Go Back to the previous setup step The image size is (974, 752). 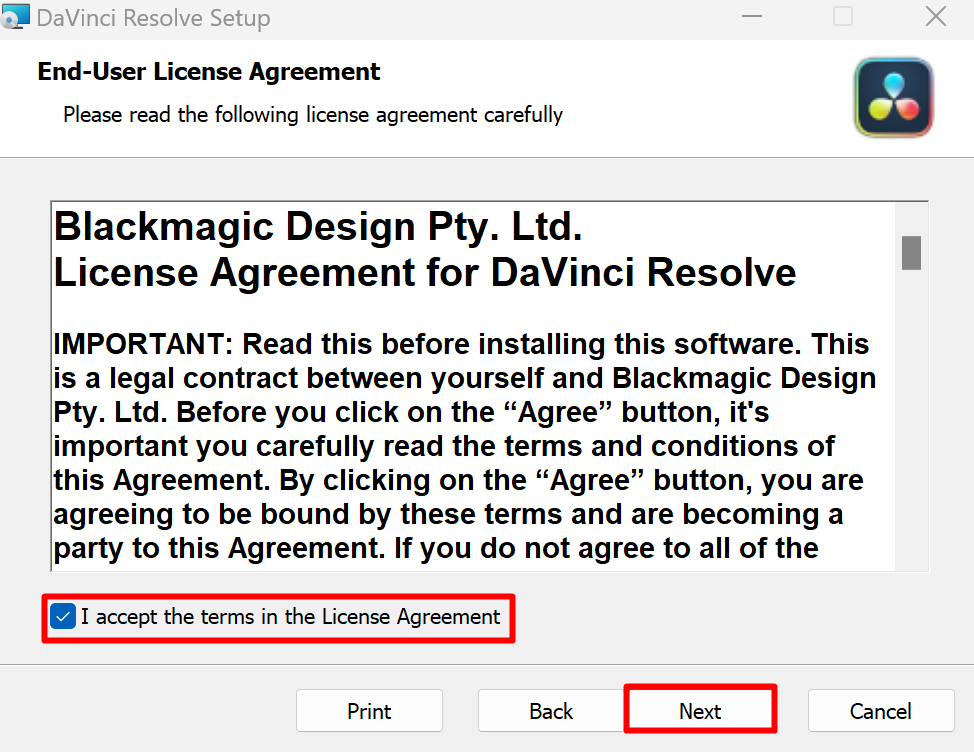[551, 710]
